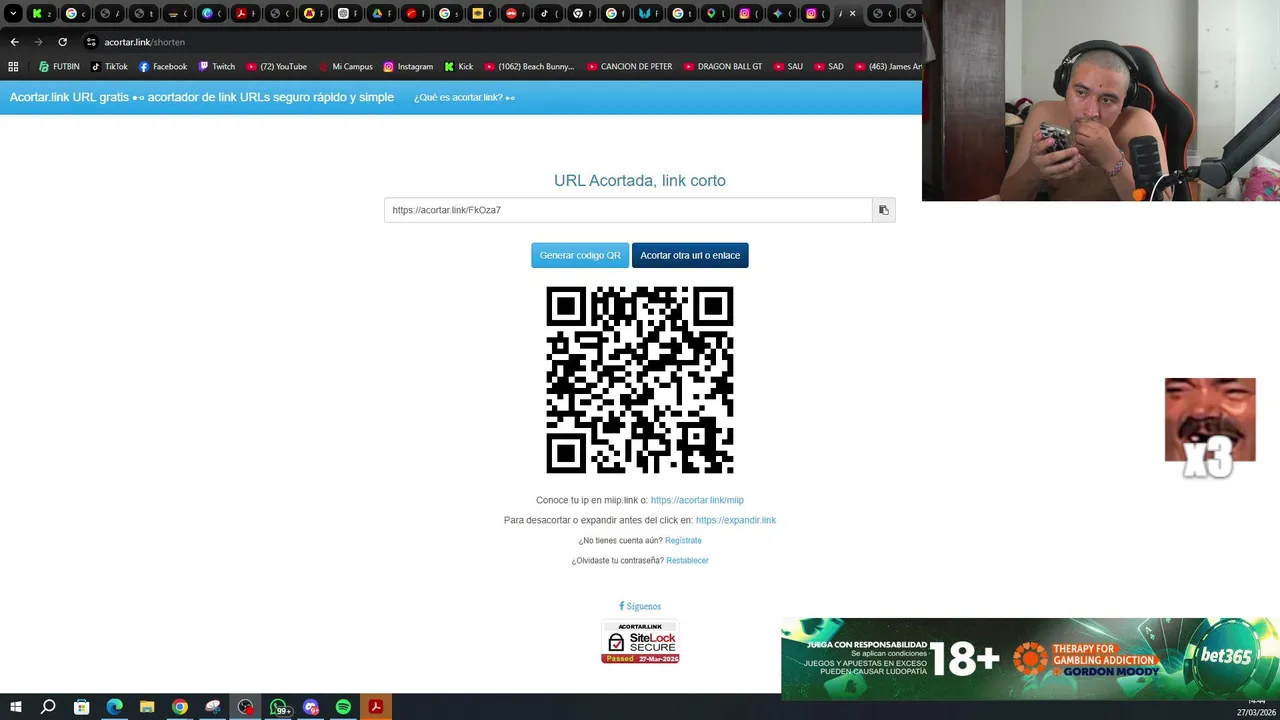Open Spotify from the taskbar
Viewport: 1280px width, 720px height.
coord(343,707)
